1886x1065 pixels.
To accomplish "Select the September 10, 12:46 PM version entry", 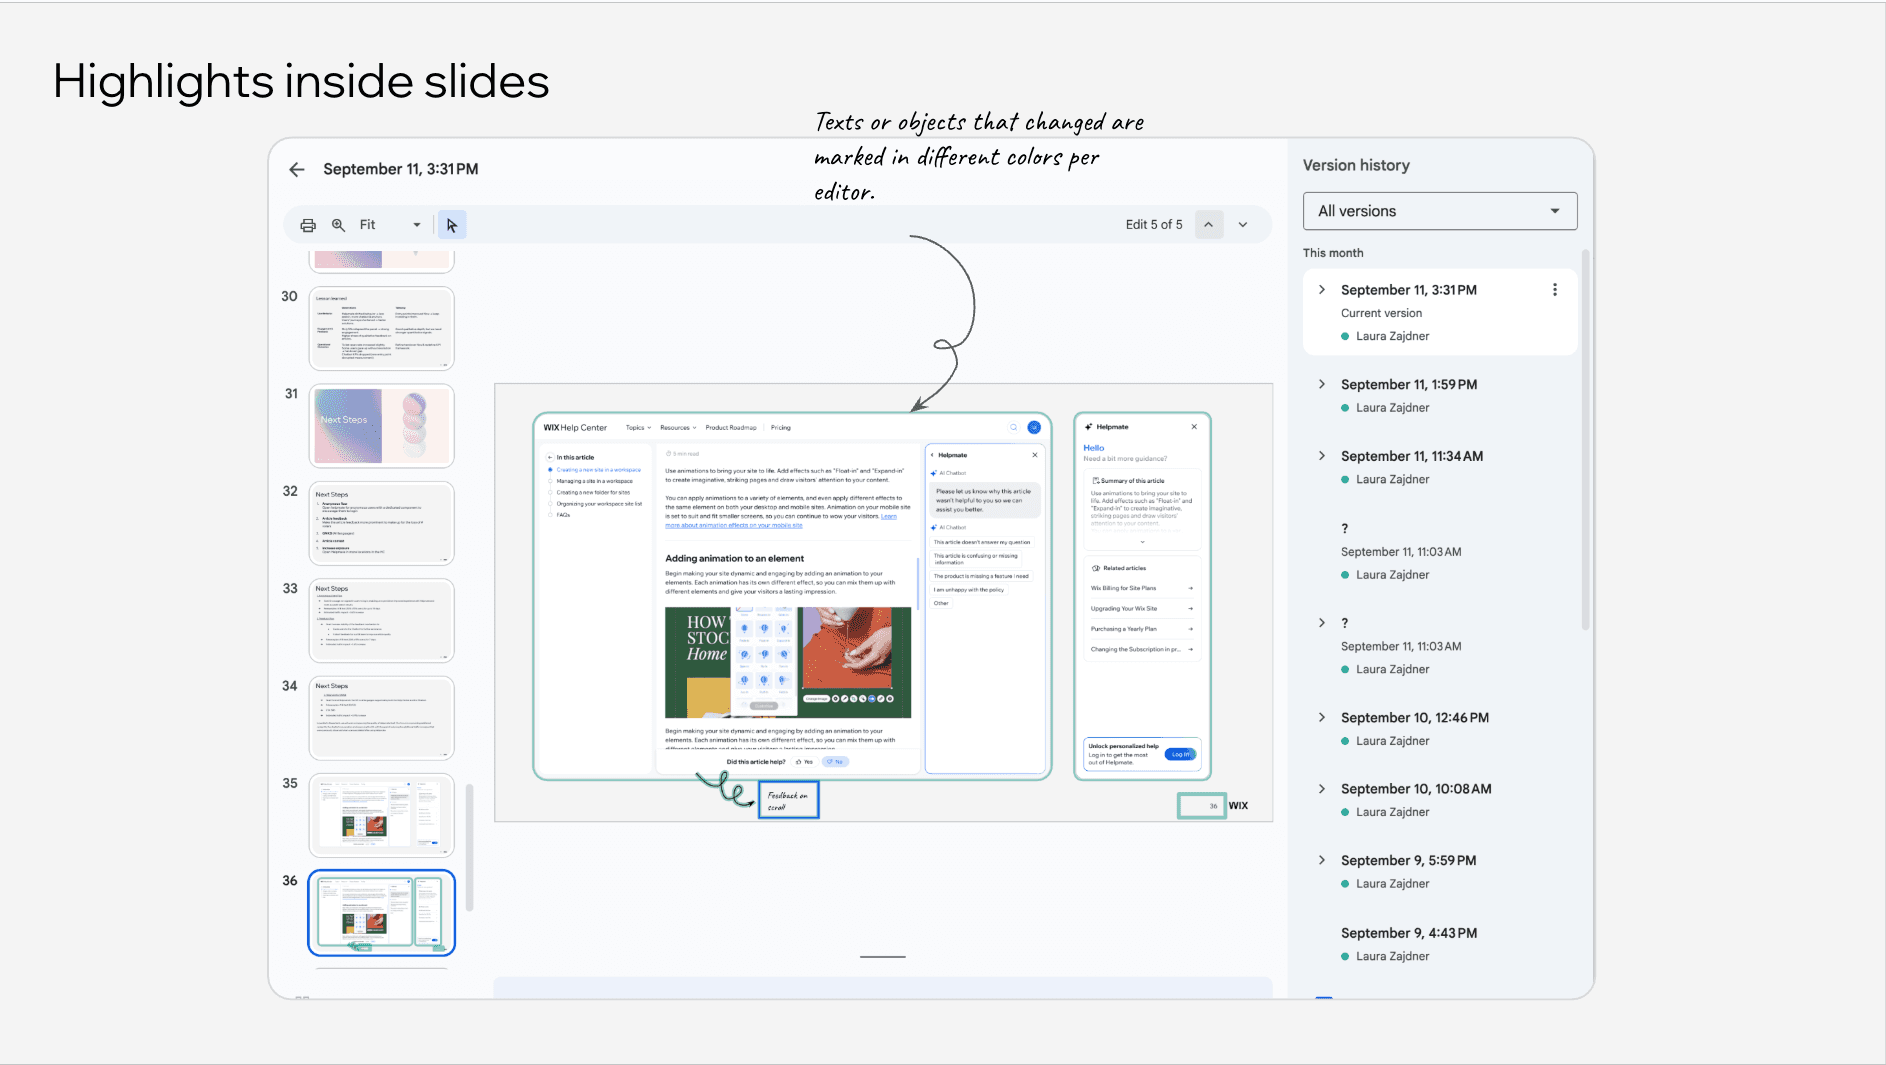I will (x=1440, y=729).
